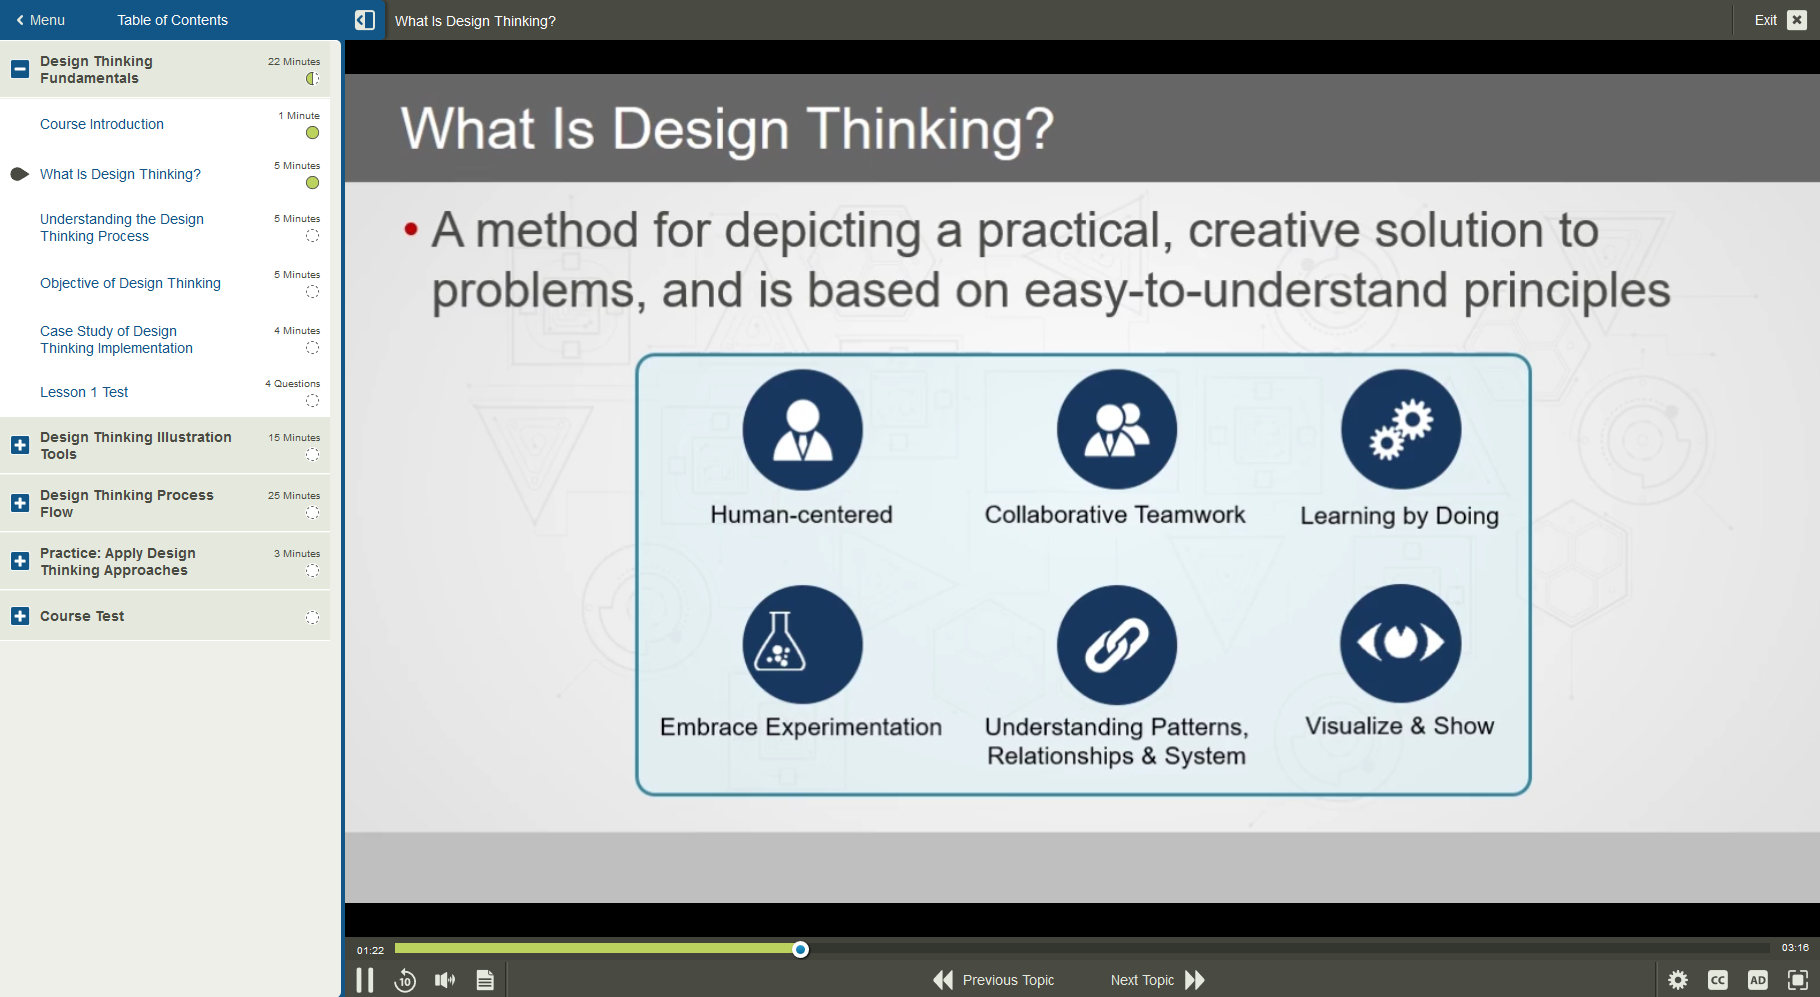Click the video progress slider handle
The image size is (1820, 997).
[800, 949]
